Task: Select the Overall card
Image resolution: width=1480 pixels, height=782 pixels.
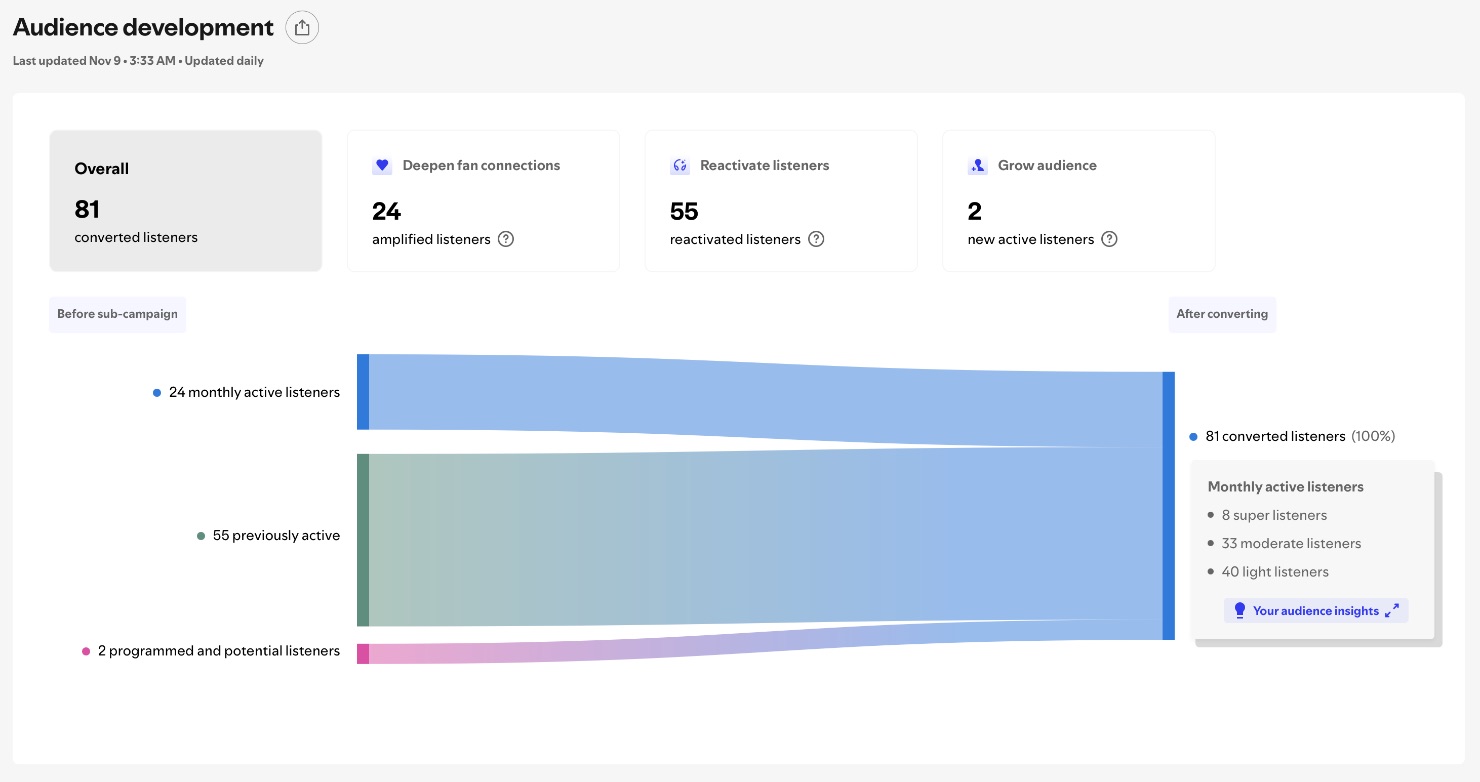Action: (185, 200)
